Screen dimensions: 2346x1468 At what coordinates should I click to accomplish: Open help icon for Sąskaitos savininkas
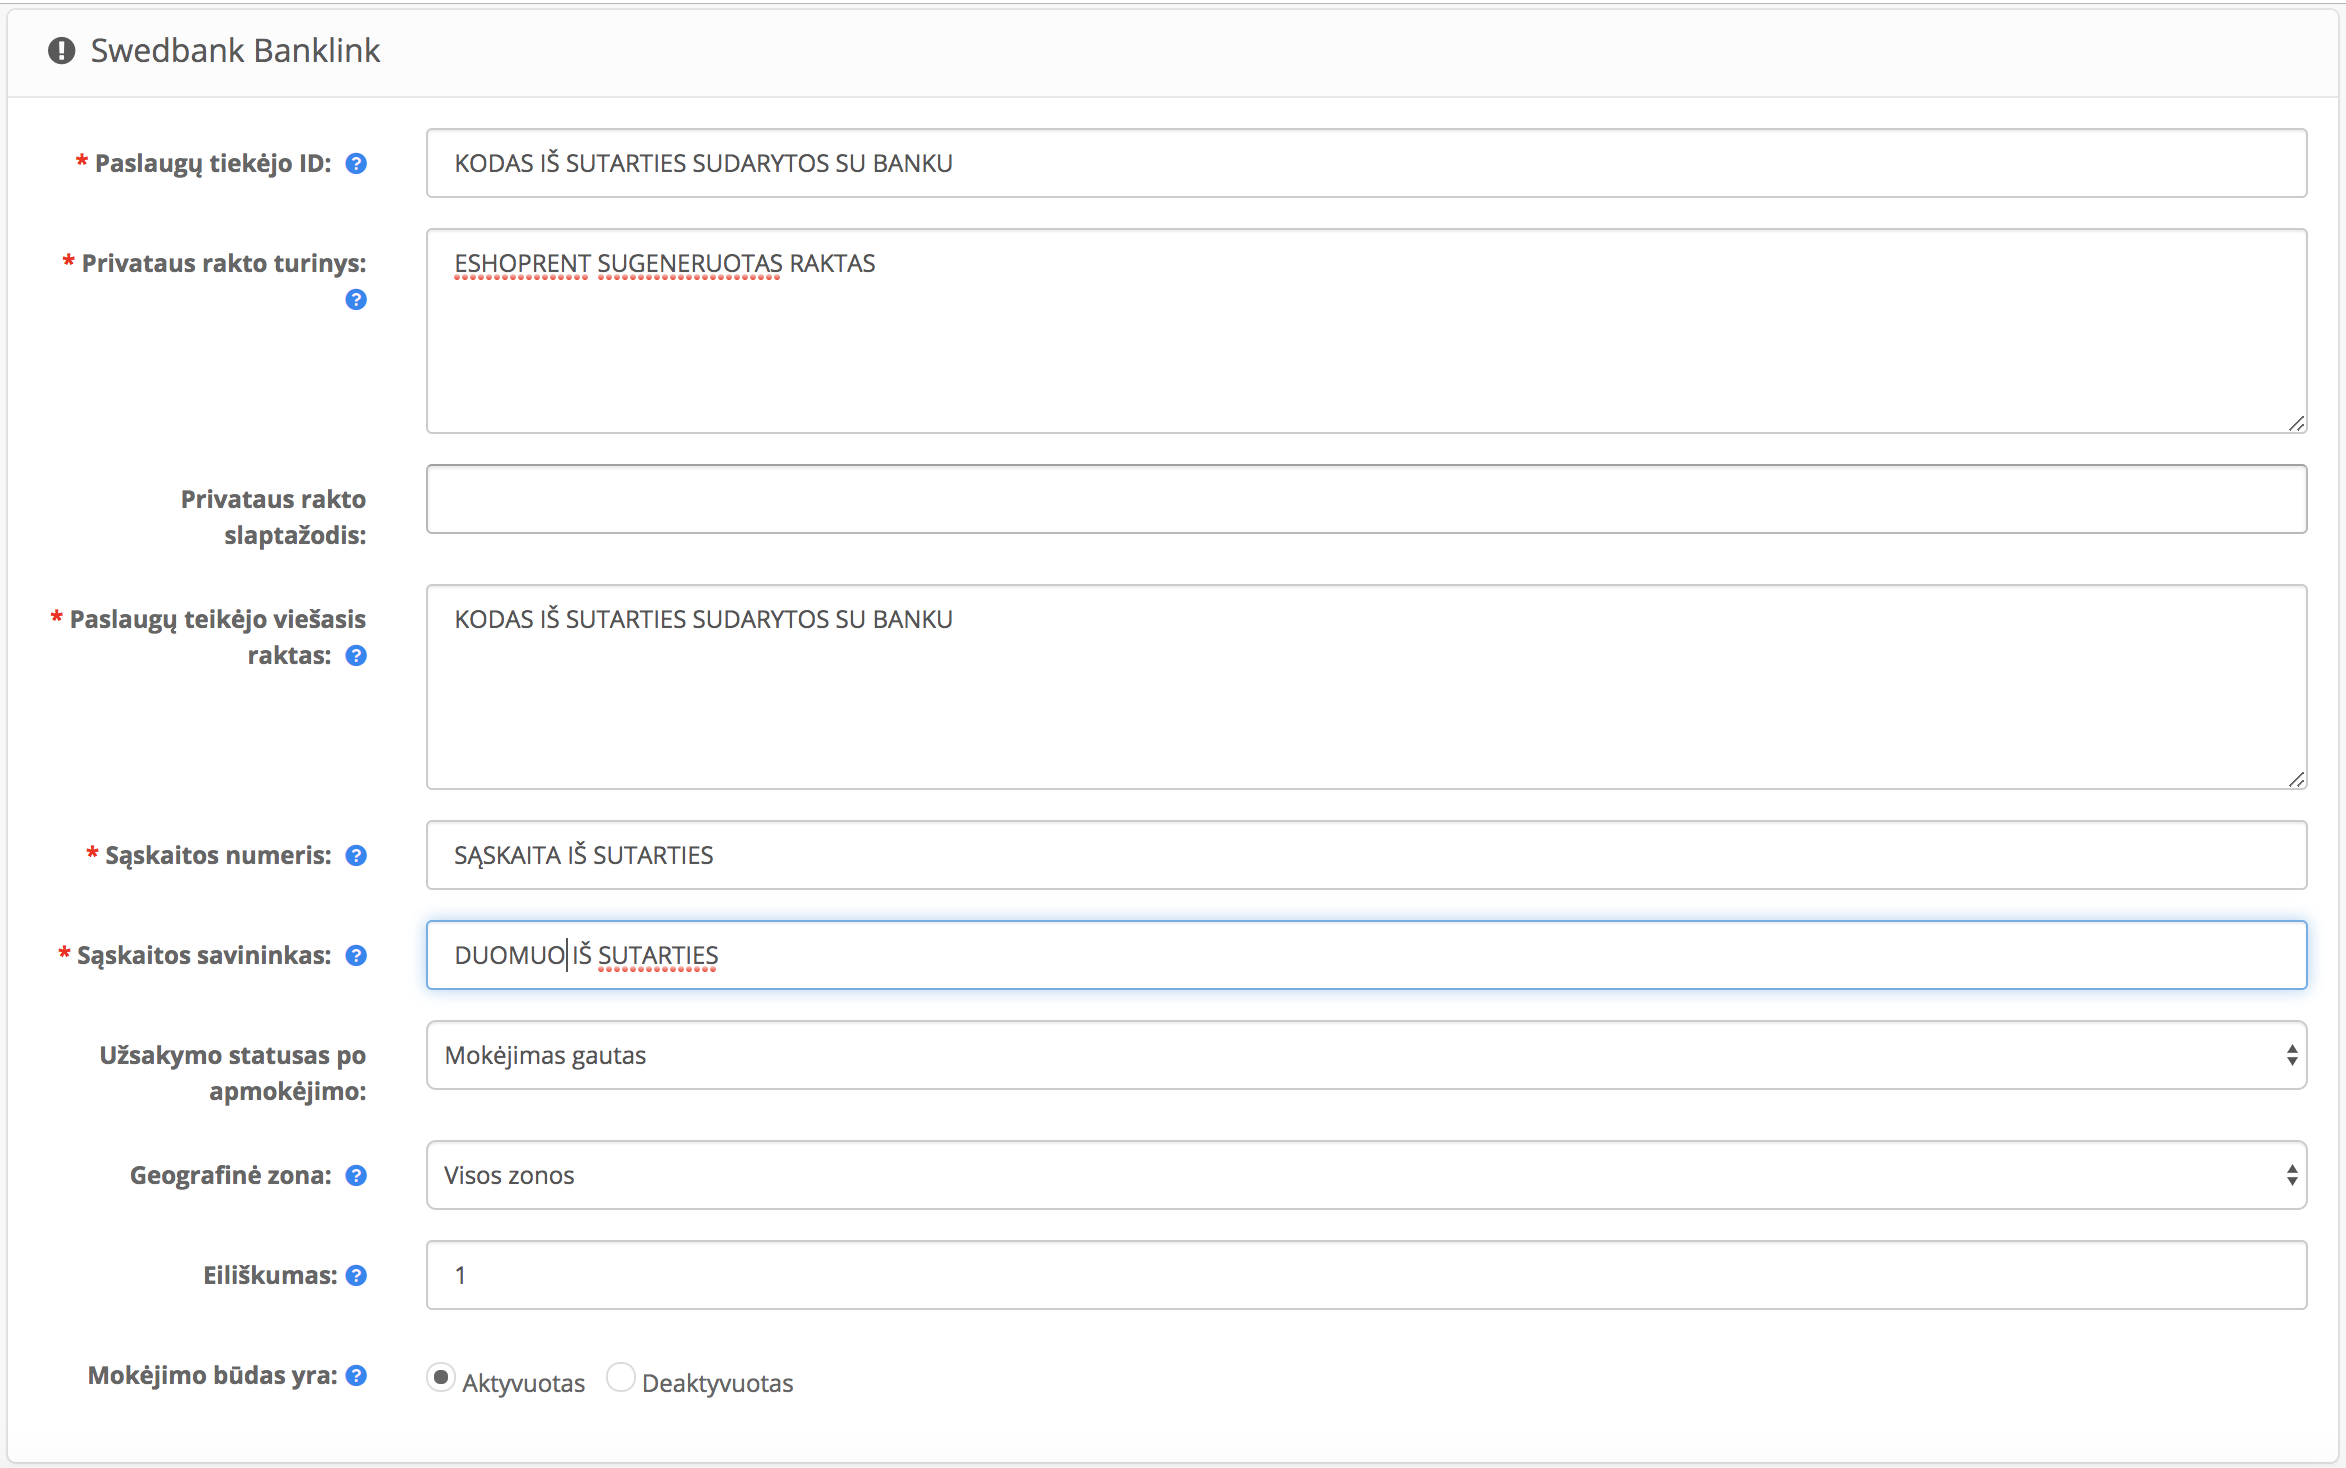pyautogui.click(x=356, y=955)
